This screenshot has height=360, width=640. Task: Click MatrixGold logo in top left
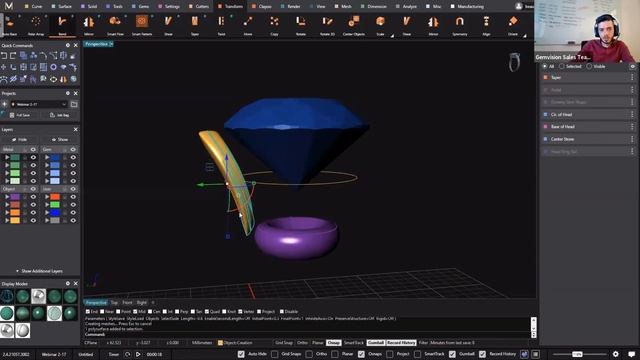(x=9, y=6)
